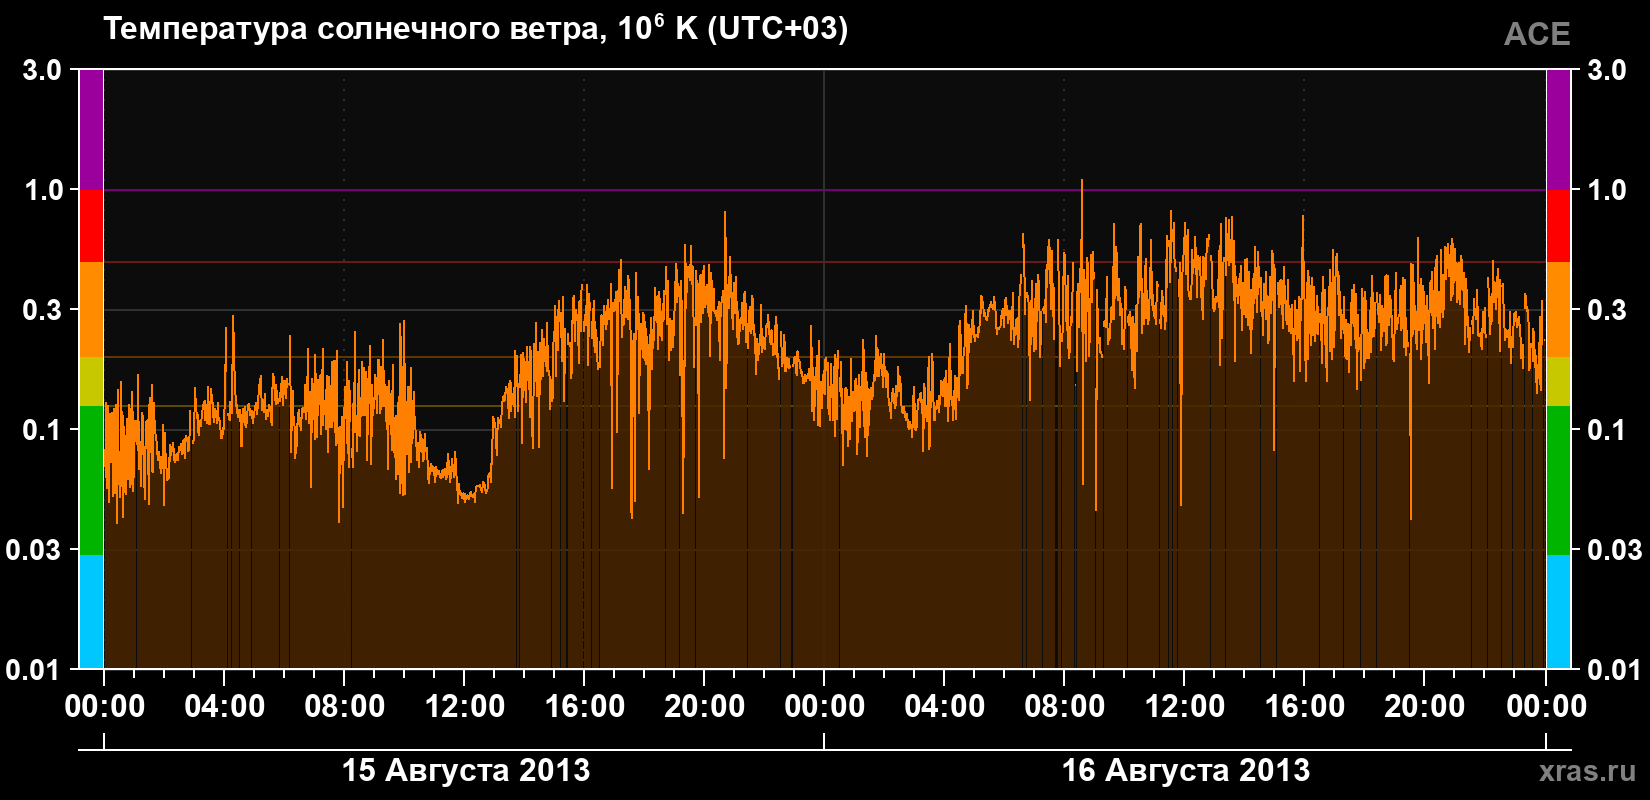Click the 04:00 time label for 16 August
Screen dimensions: 1650x800
coord(945,707)
